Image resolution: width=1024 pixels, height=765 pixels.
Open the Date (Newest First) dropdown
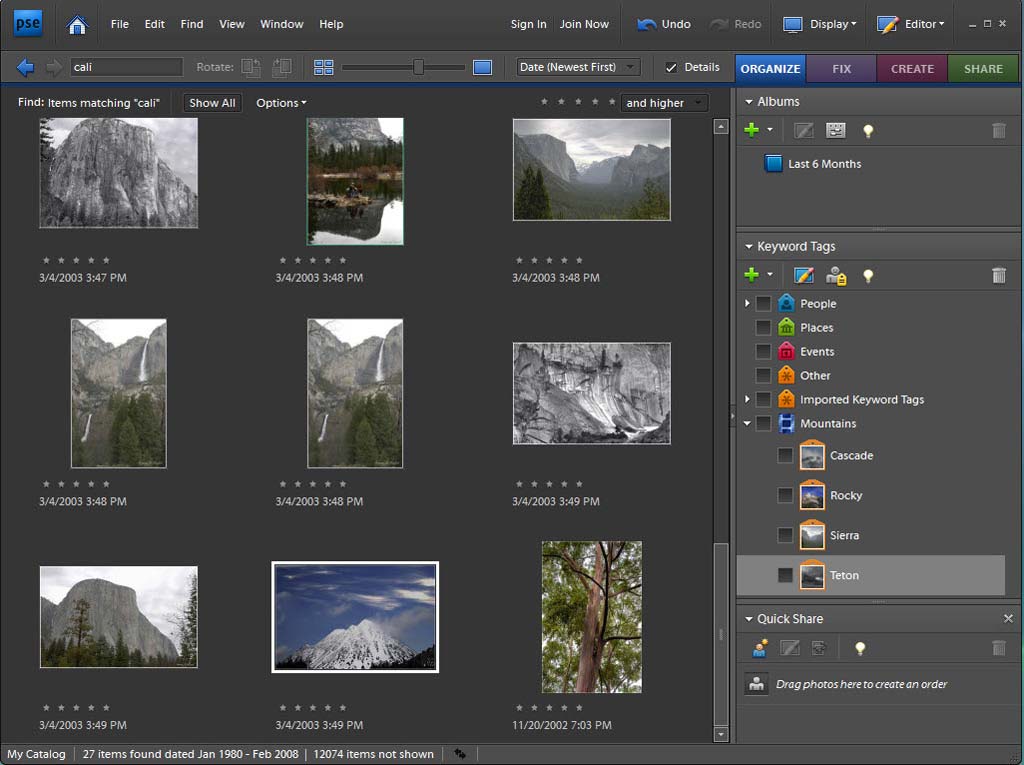[x=577, y=67]
